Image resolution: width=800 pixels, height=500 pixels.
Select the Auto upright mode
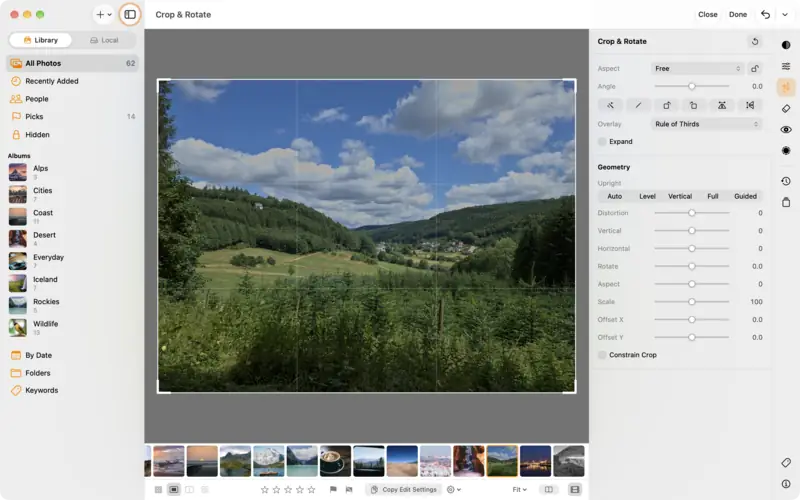click(614, 196)
